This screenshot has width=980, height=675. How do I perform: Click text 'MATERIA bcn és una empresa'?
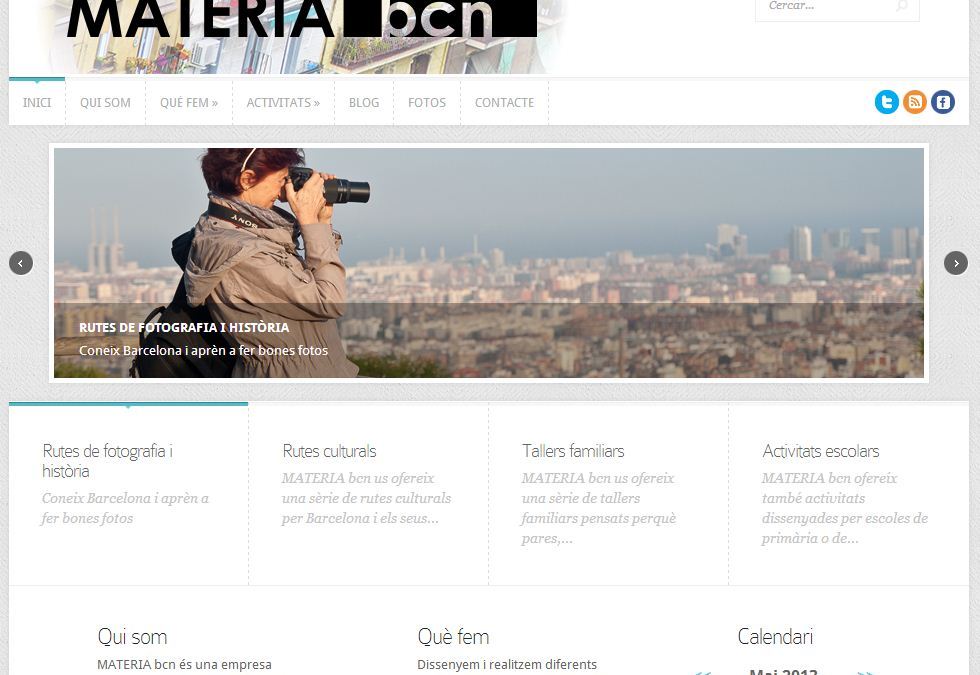click(184, 664)
